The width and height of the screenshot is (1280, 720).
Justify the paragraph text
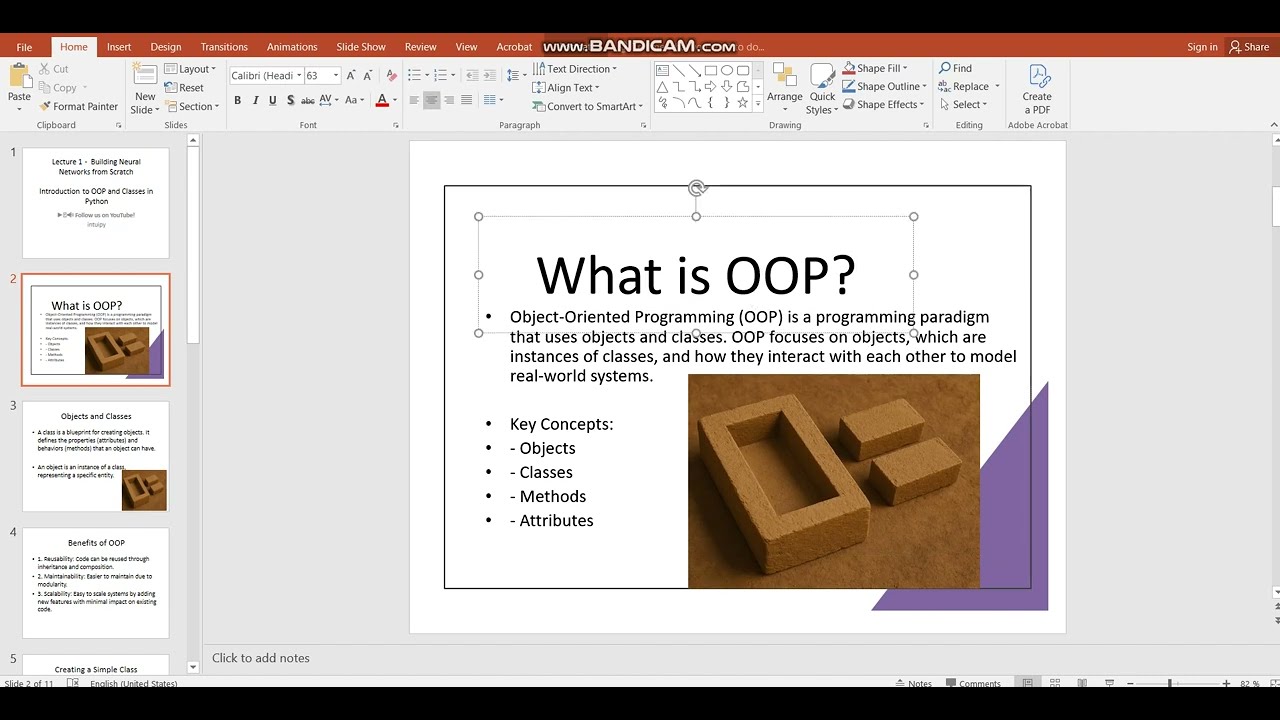pyautogui.click(x=466, y=100)
